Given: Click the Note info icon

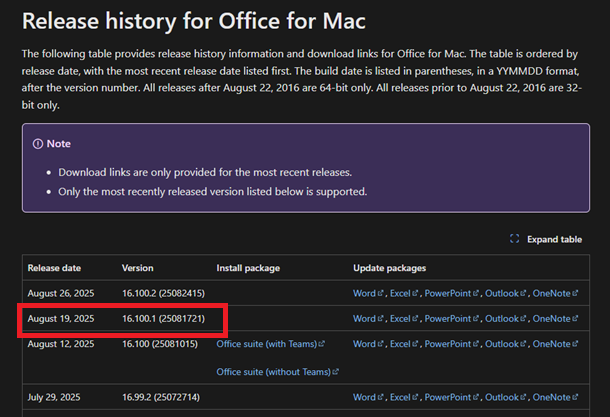Looking at the screenshot, I should pos(38,144).
